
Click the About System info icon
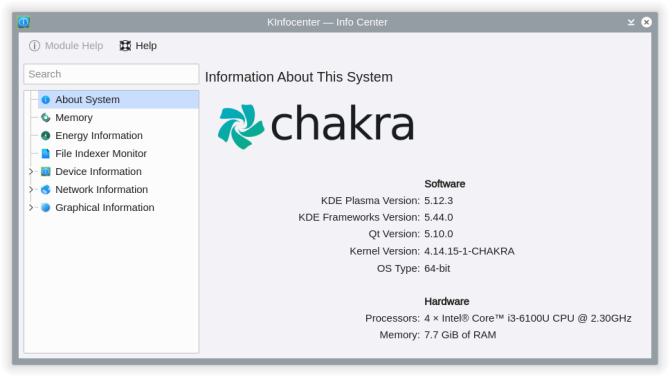click(46, 100)
